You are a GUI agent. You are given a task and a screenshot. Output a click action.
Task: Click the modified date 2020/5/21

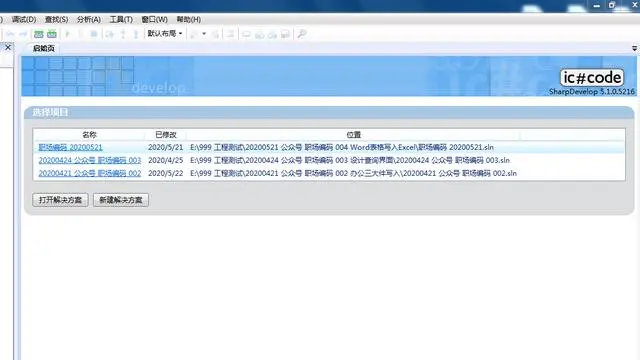point(166,147)
